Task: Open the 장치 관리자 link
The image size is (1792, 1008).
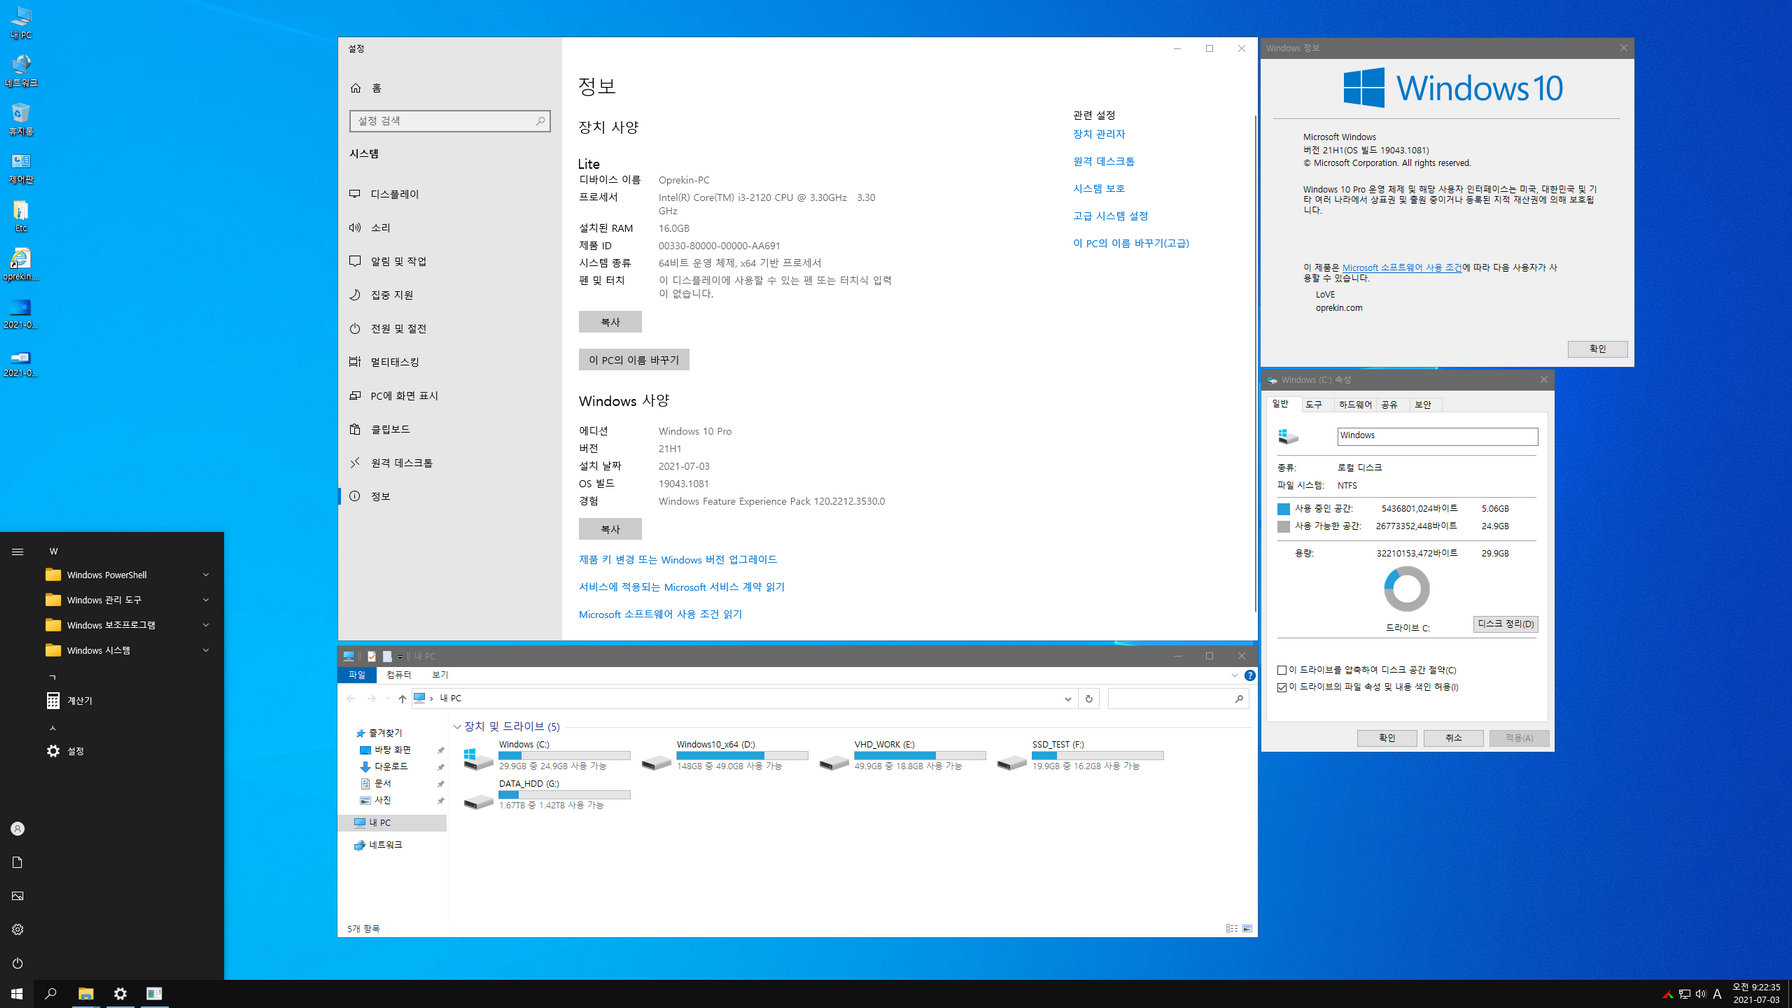Action: [x=1099, y=134]
